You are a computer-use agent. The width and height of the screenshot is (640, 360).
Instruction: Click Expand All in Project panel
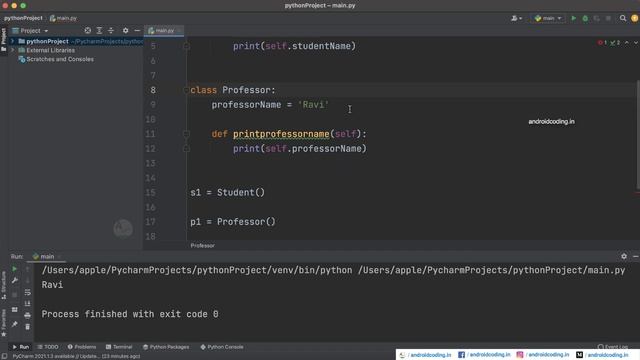click(99, 31)
